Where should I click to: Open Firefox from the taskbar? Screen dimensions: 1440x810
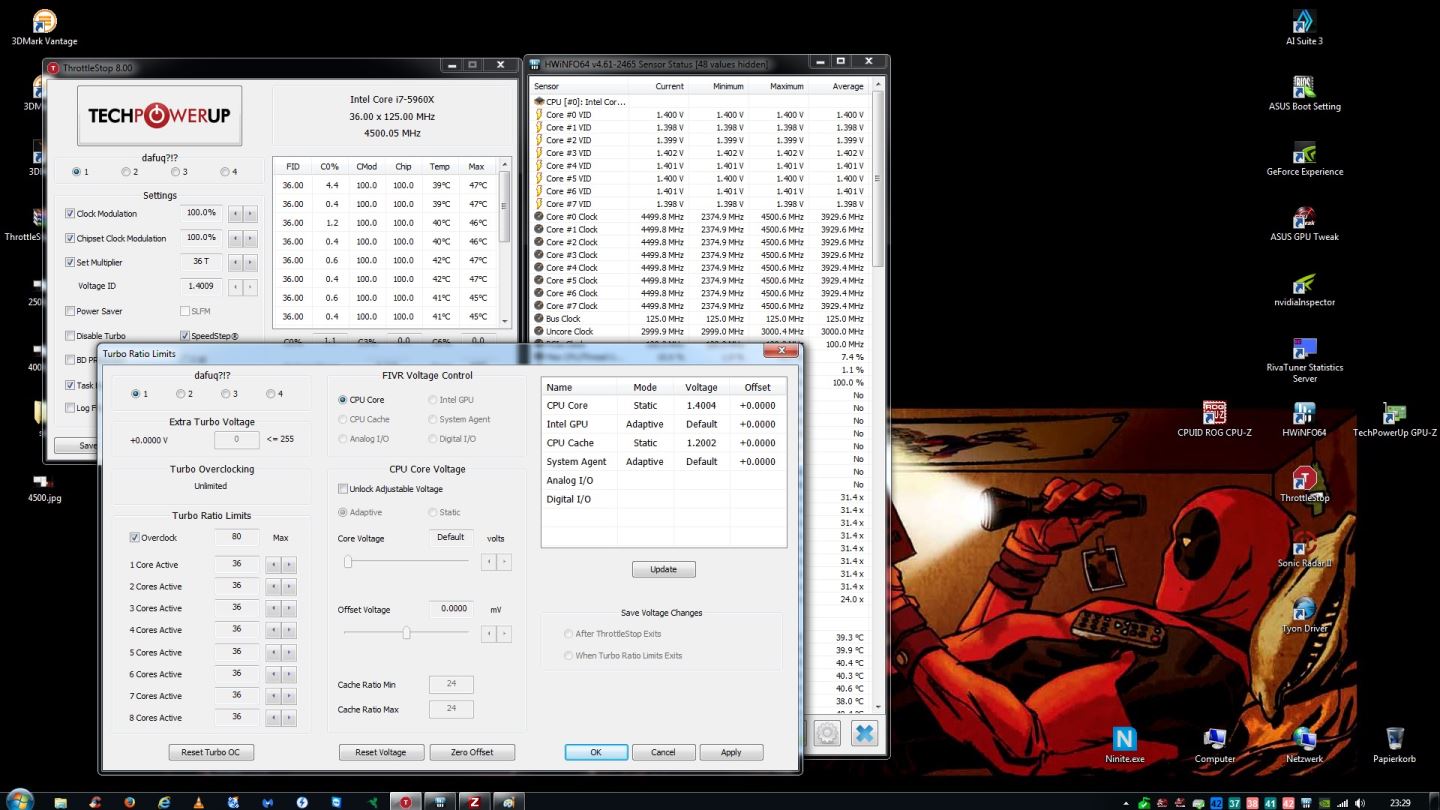pyautogui.click(x=129, y=801)
